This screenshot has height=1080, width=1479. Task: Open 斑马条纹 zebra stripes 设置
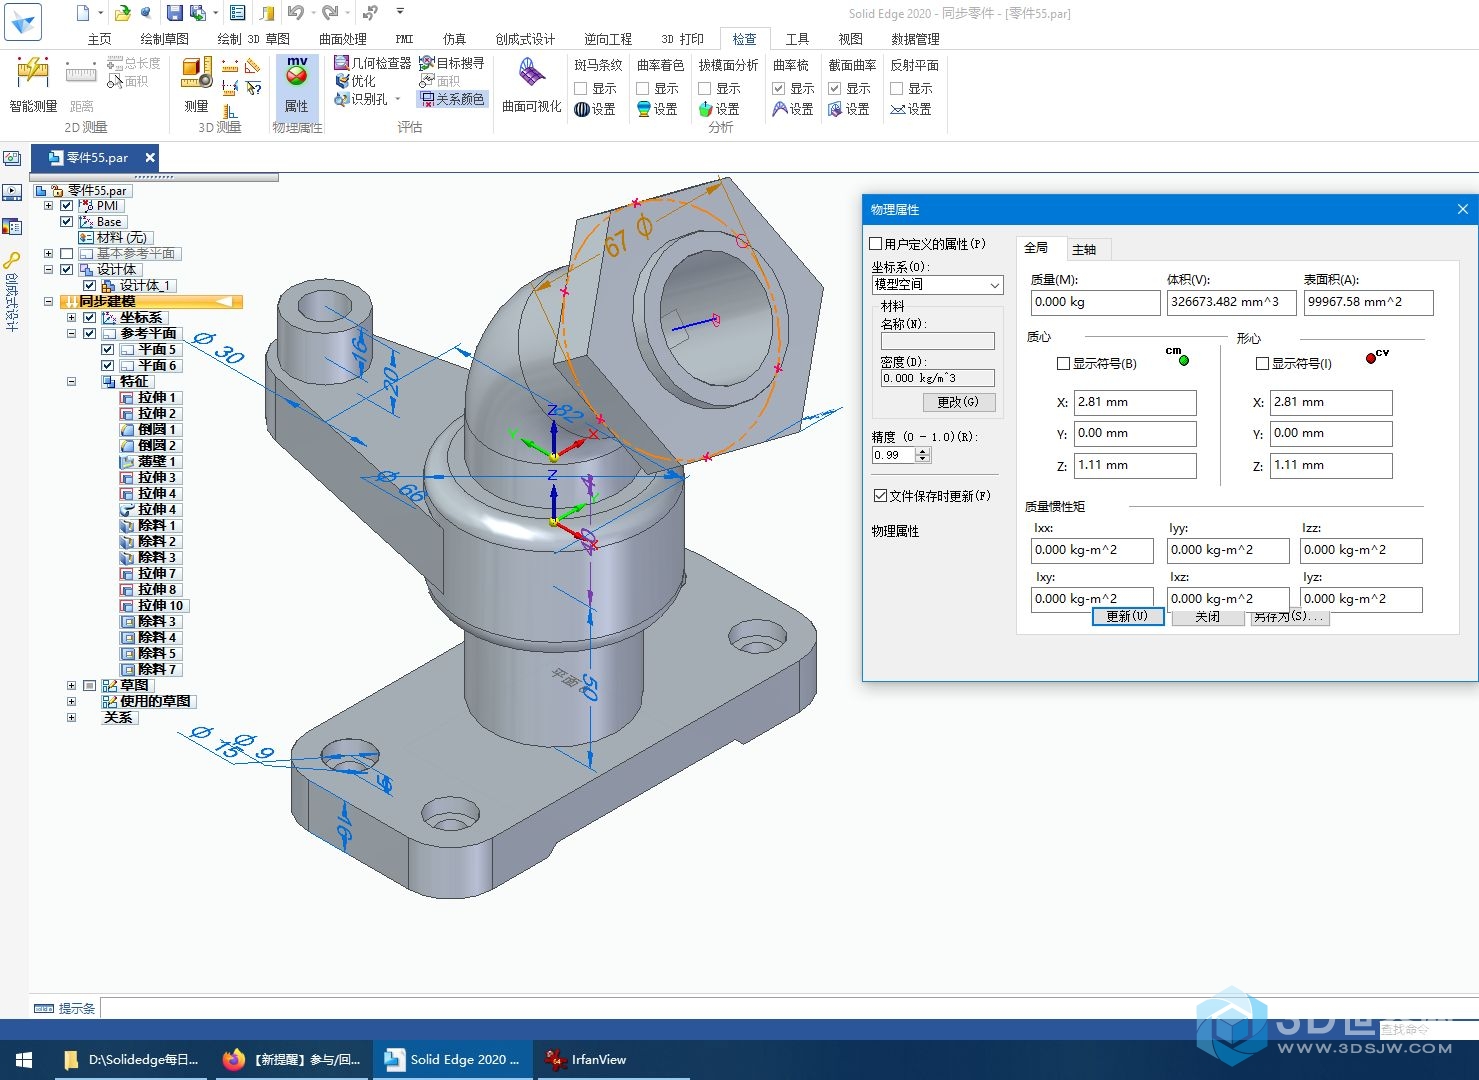[x=595, y=109]
